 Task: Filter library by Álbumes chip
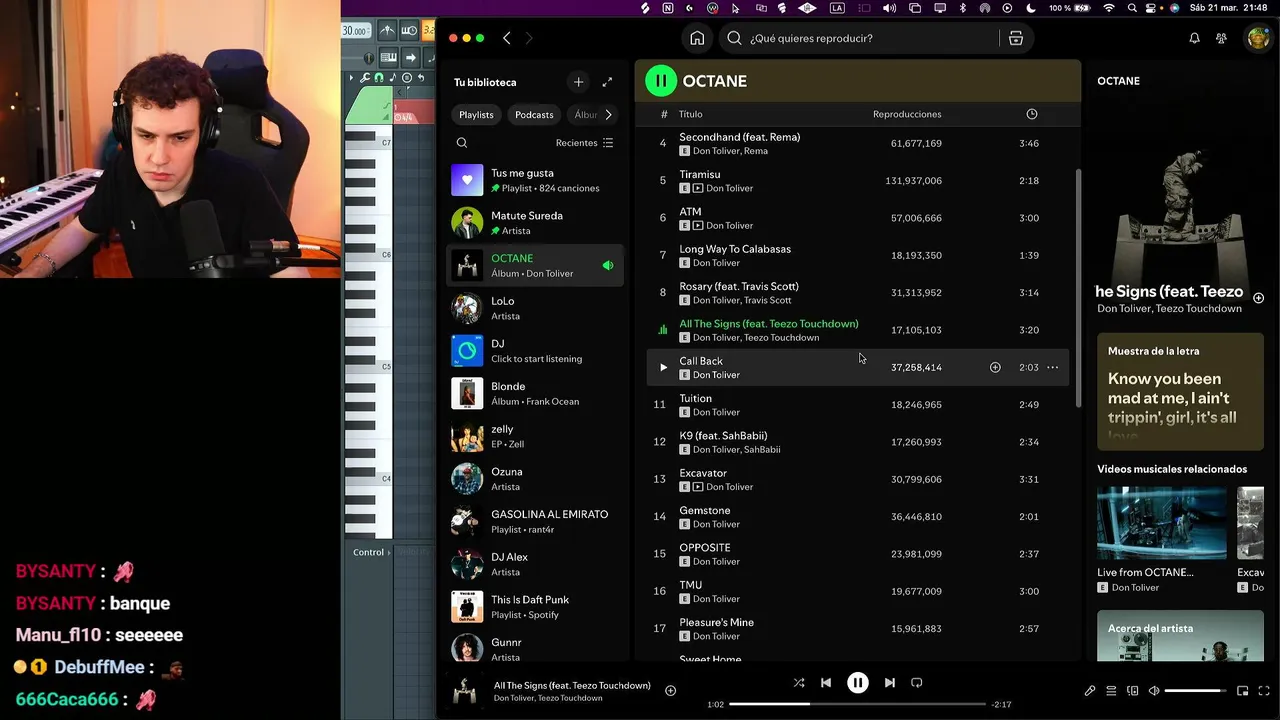pyautogui.click(x=585, y=115)
